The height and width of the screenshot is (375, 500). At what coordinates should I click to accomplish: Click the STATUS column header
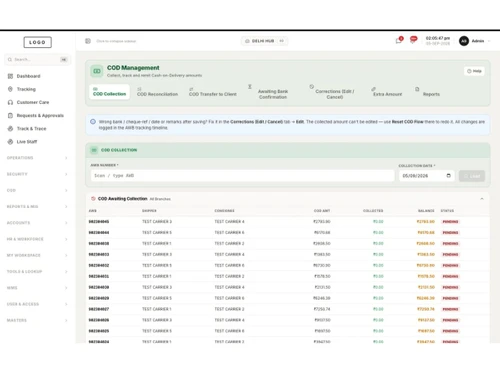(447, 211)
